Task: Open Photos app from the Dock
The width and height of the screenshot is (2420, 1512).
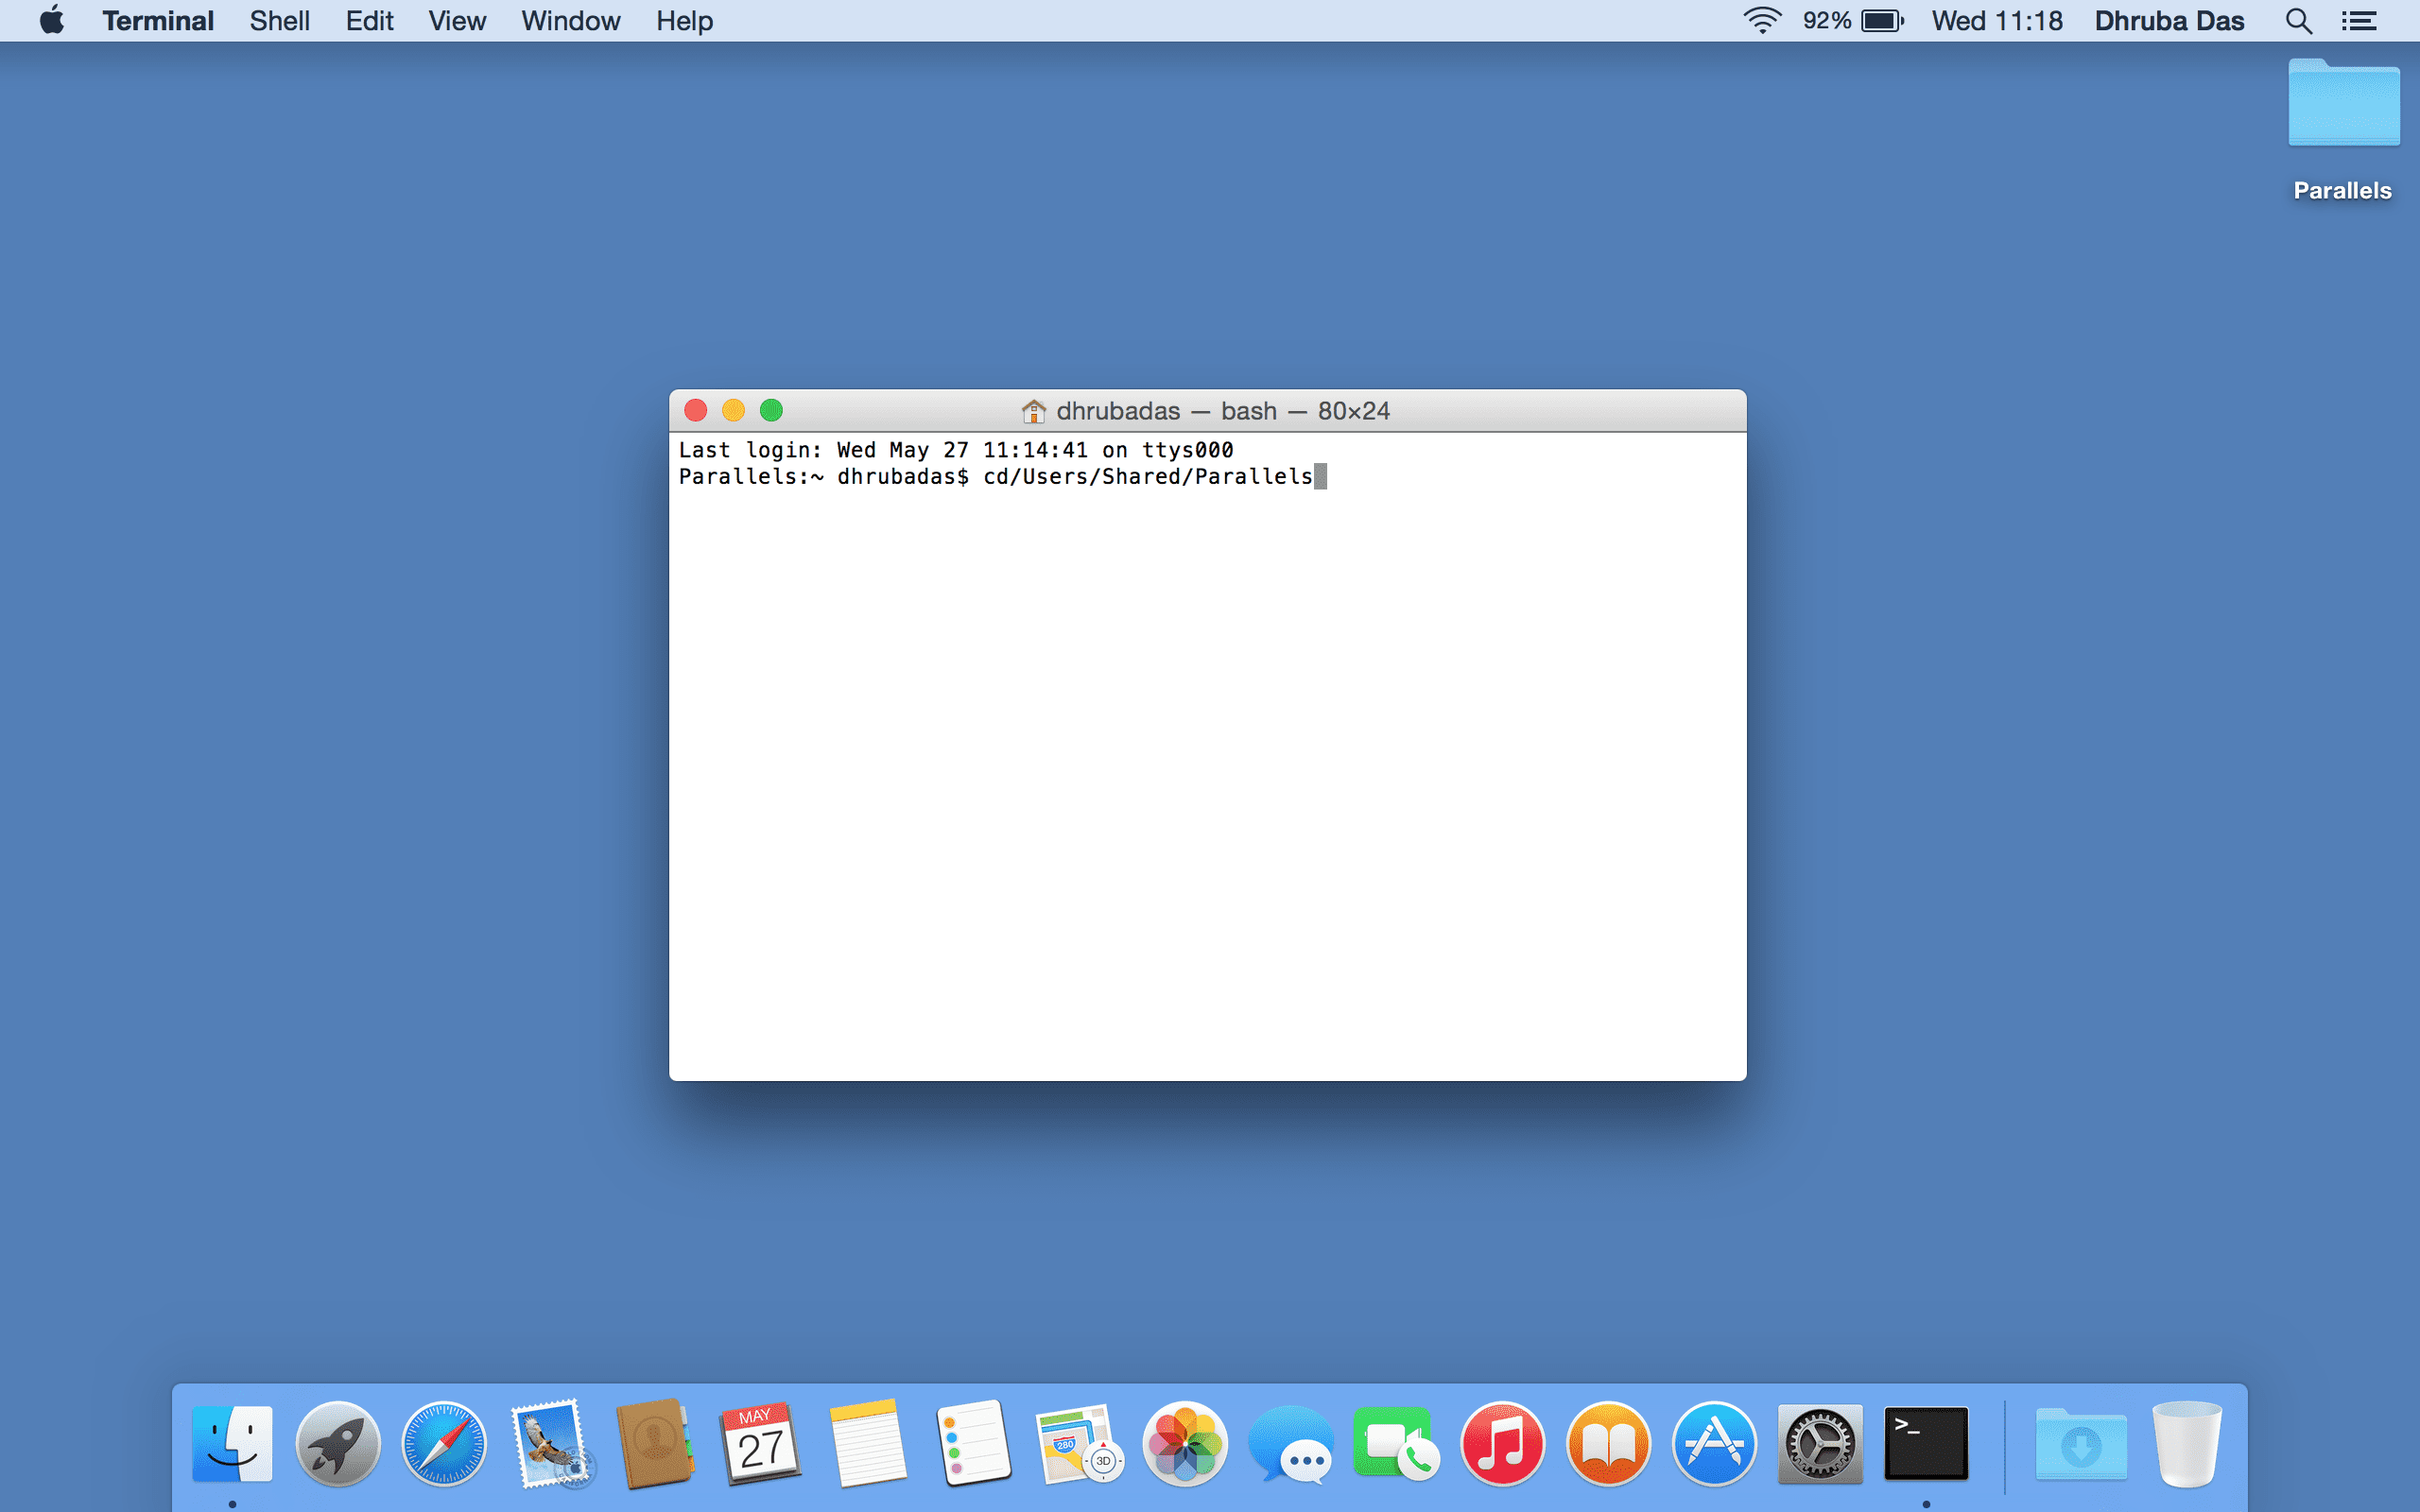Action: [x=1185, y=1444]
